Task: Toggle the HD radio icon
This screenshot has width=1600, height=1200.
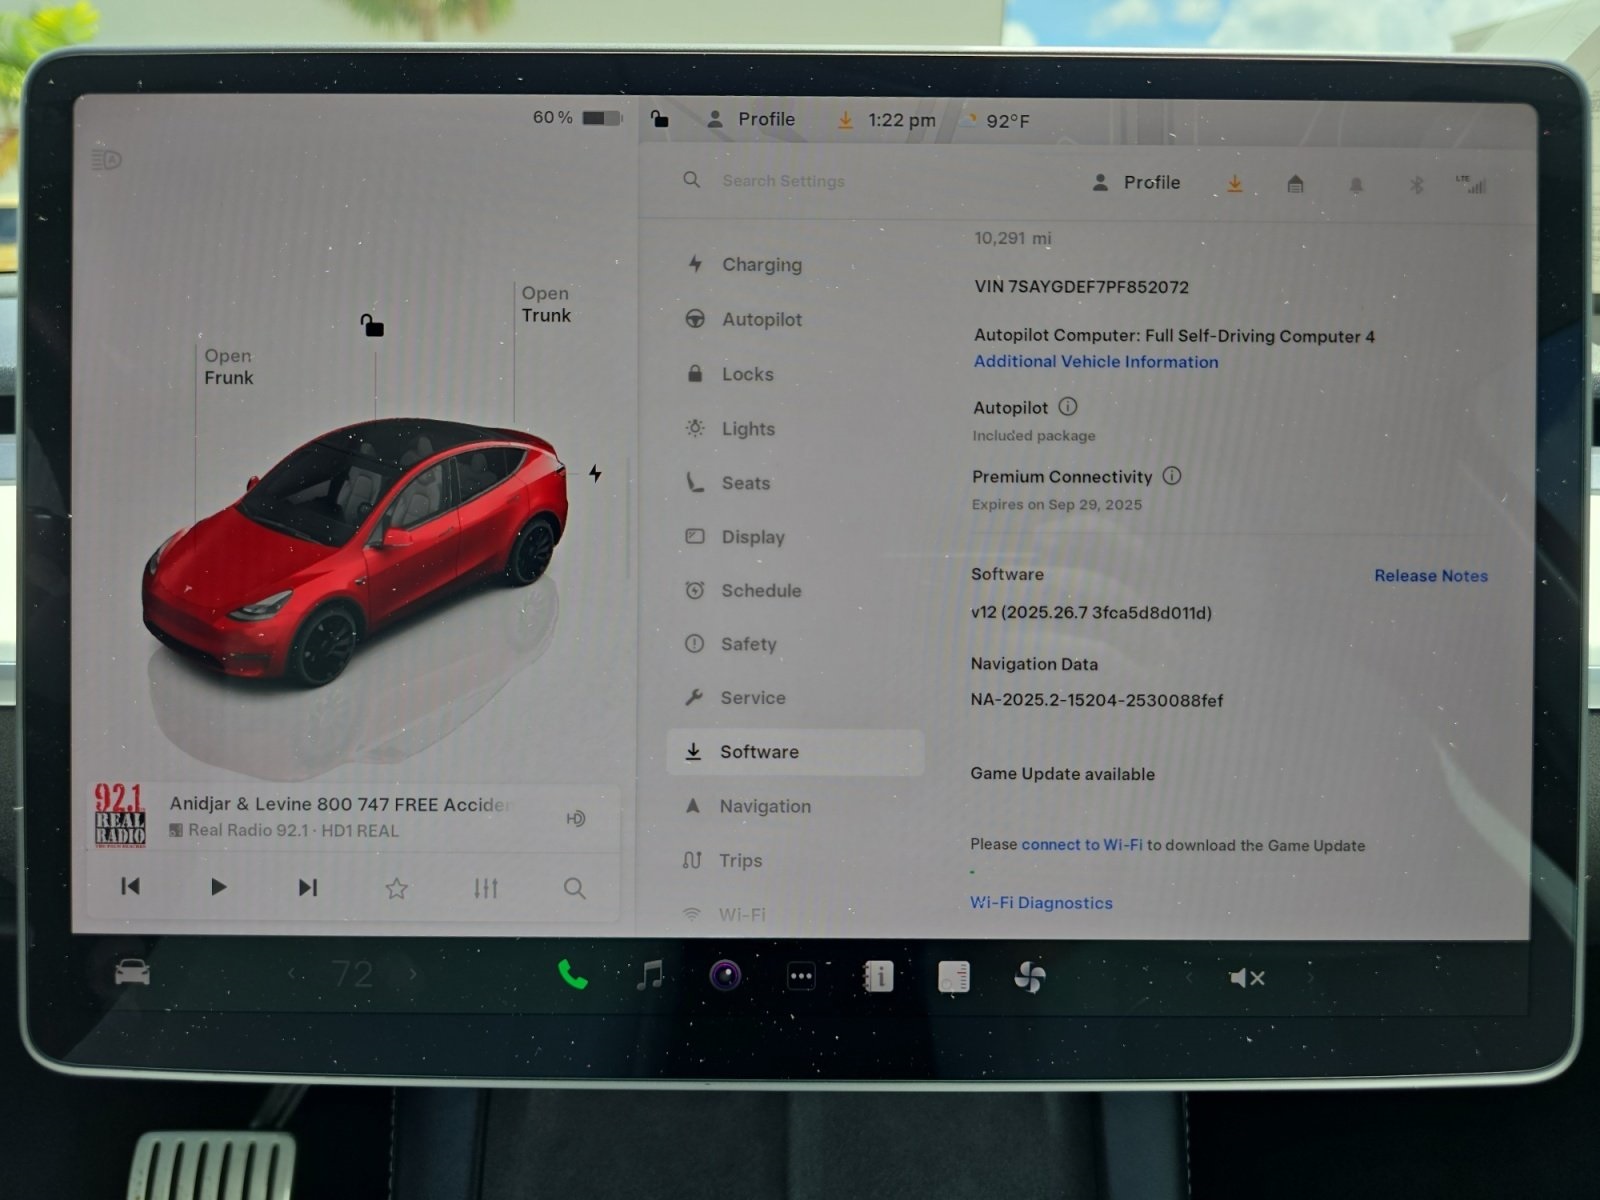Action: [x=576, y=819]
